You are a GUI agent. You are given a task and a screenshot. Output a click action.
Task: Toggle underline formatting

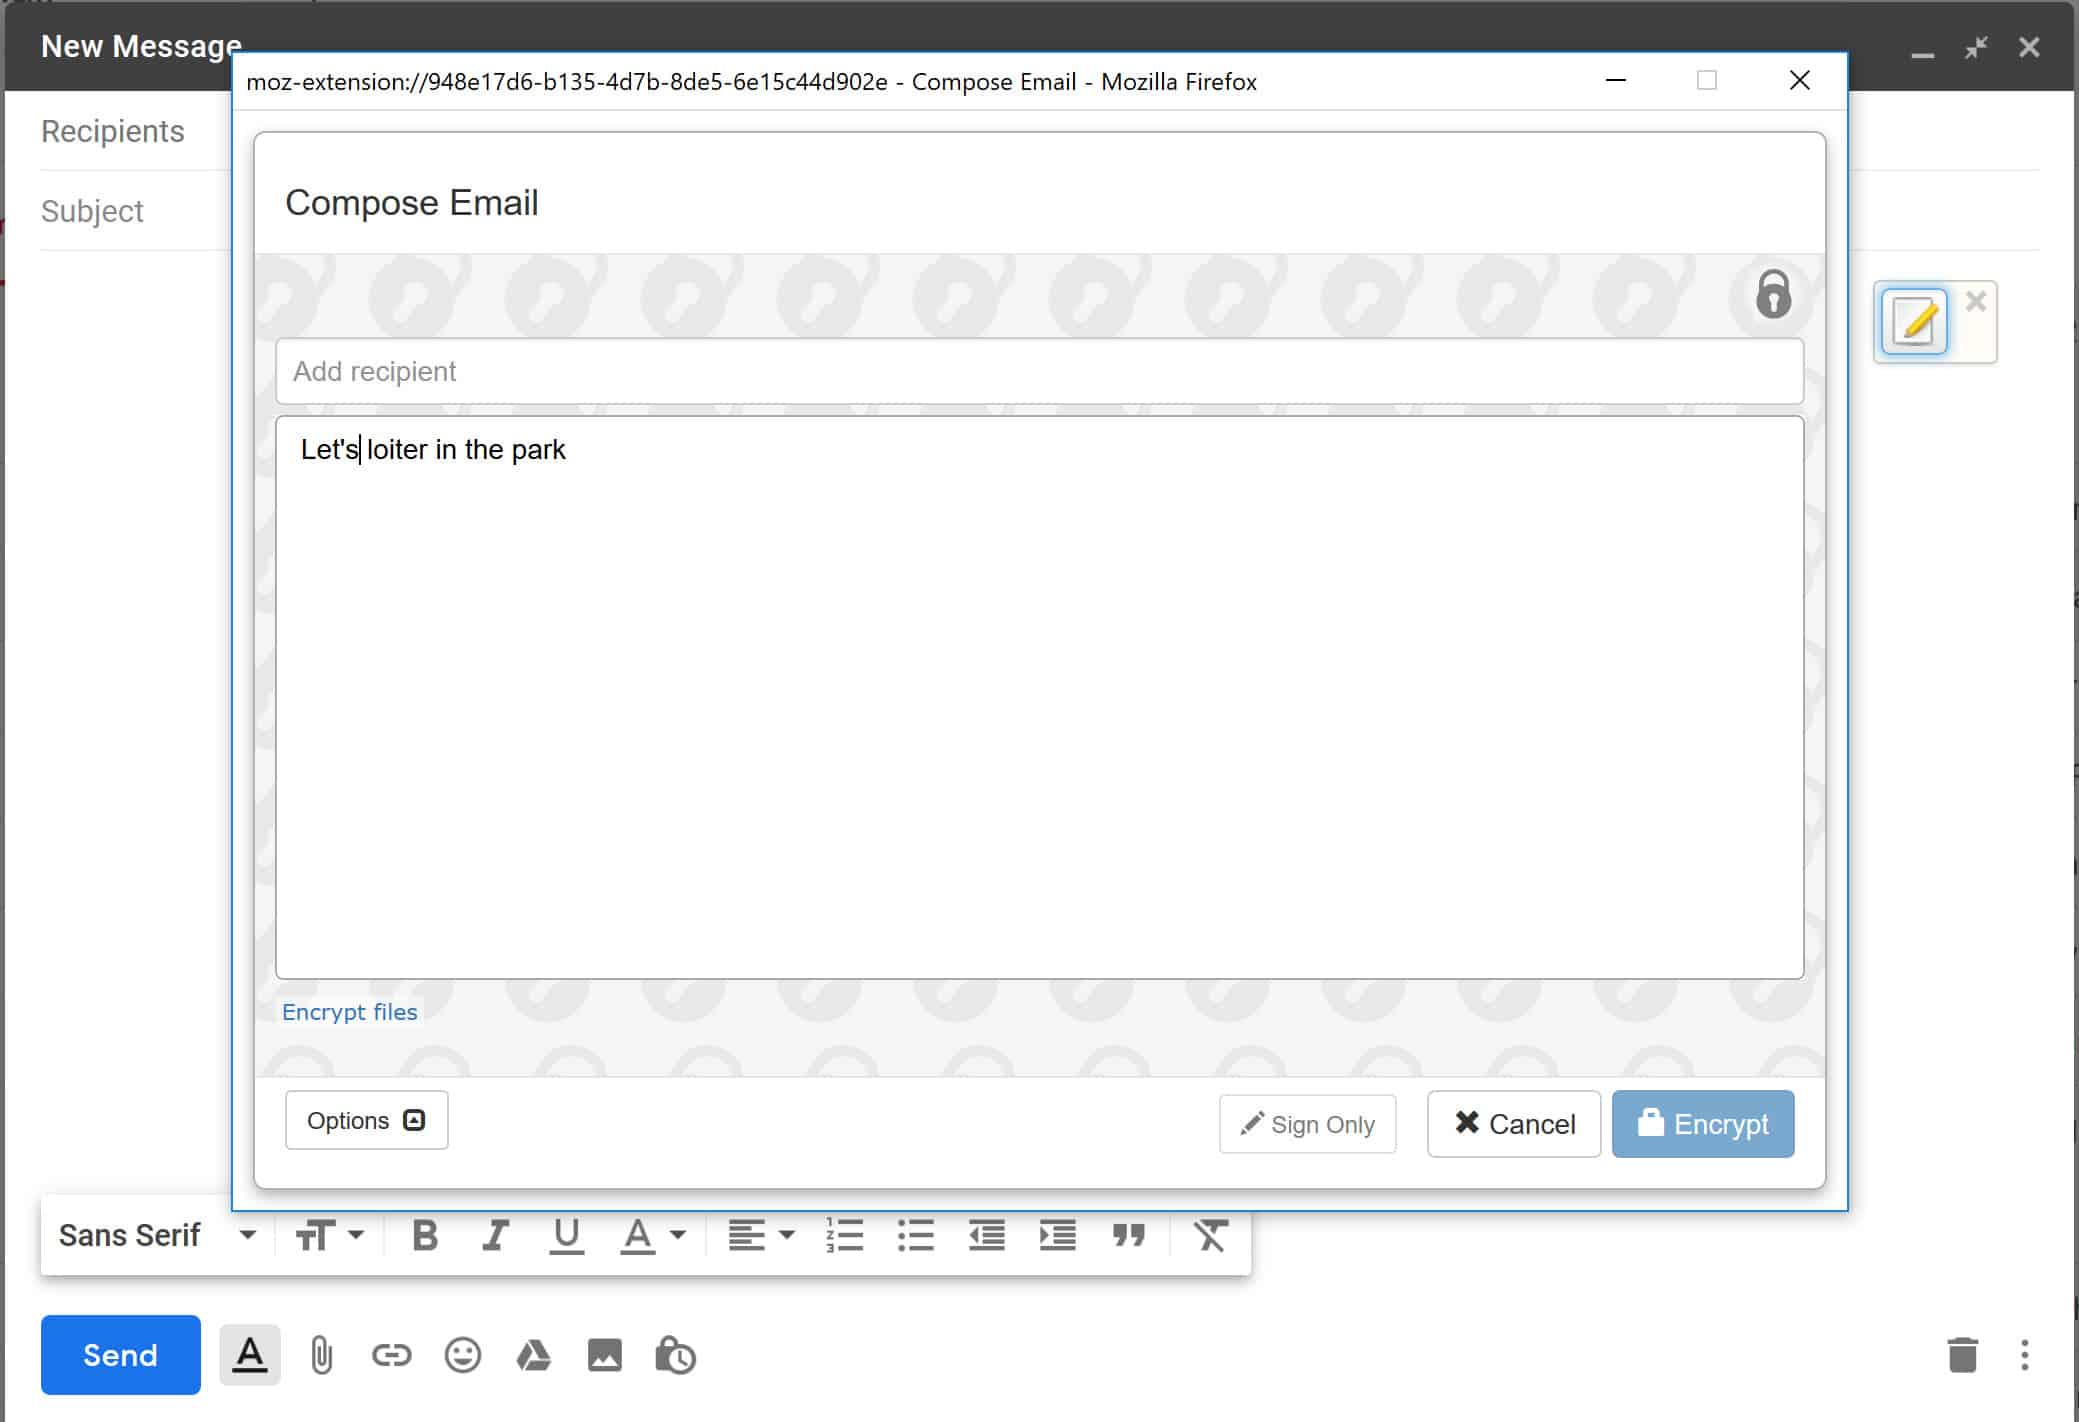click(x=566, y=1236)
